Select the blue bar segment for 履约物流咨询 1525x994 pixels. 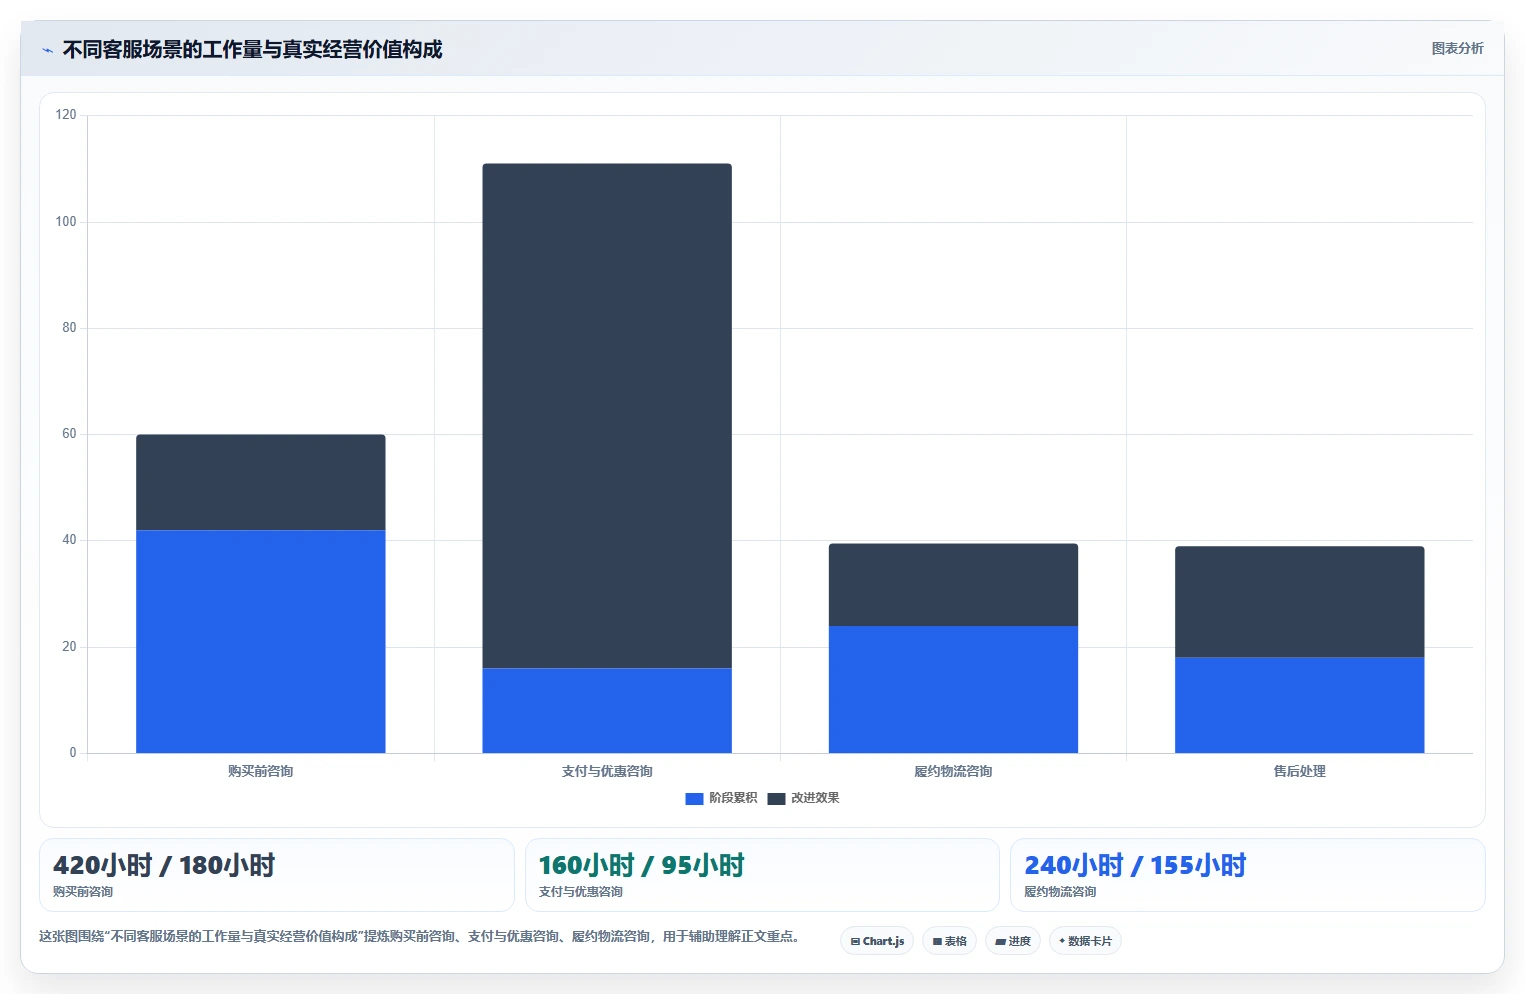coord(953,689)
